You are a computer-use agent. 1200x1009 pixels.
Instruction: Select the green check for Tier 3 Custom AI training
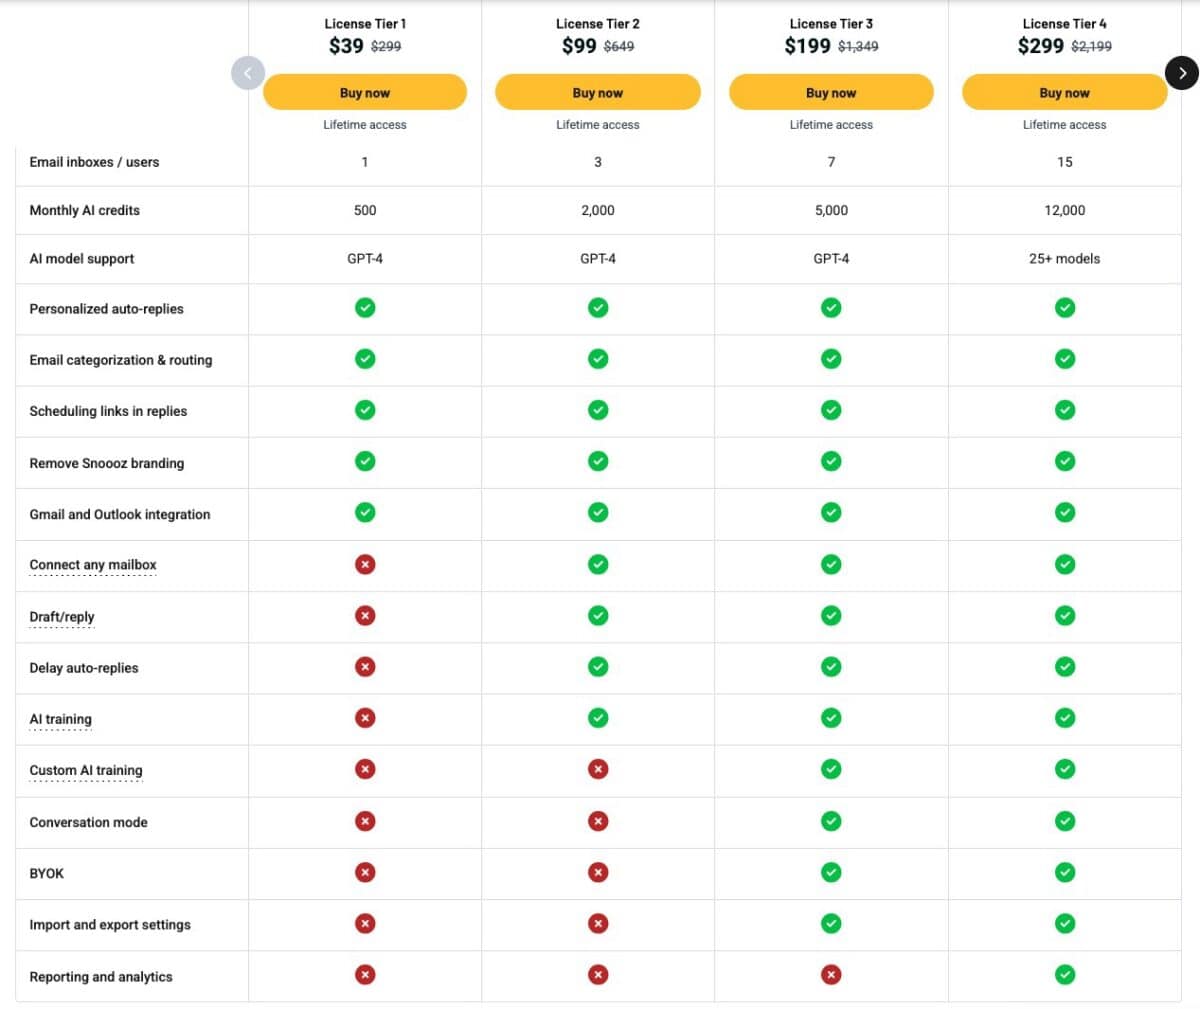coord(831,769)
